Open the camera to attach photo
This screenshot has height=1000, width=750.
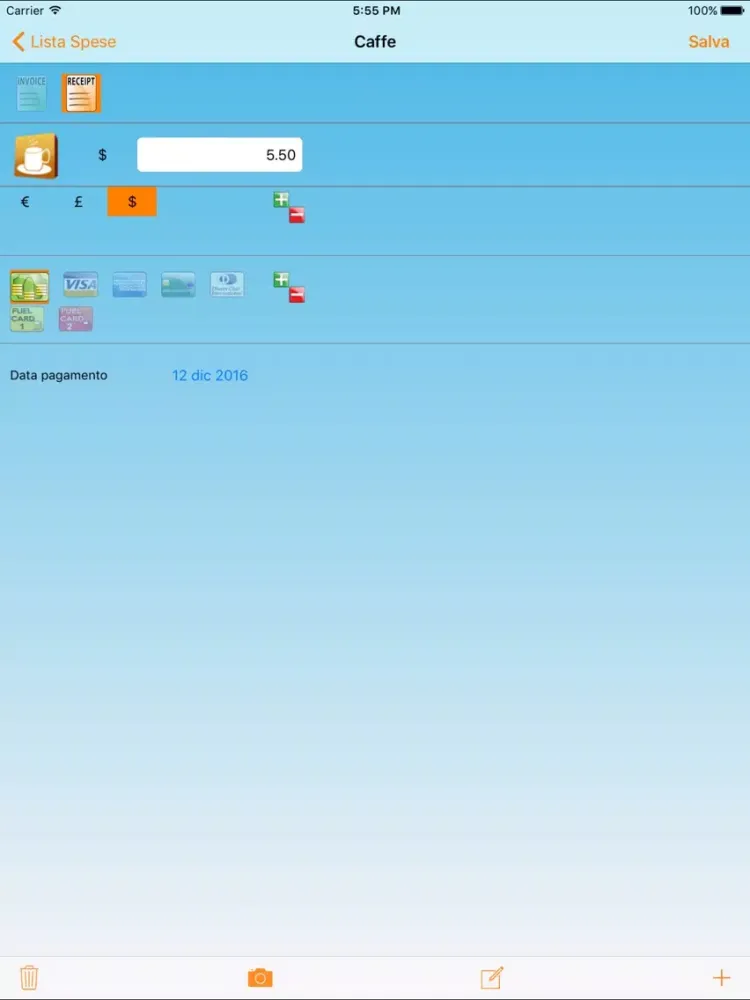click(260, 978)
